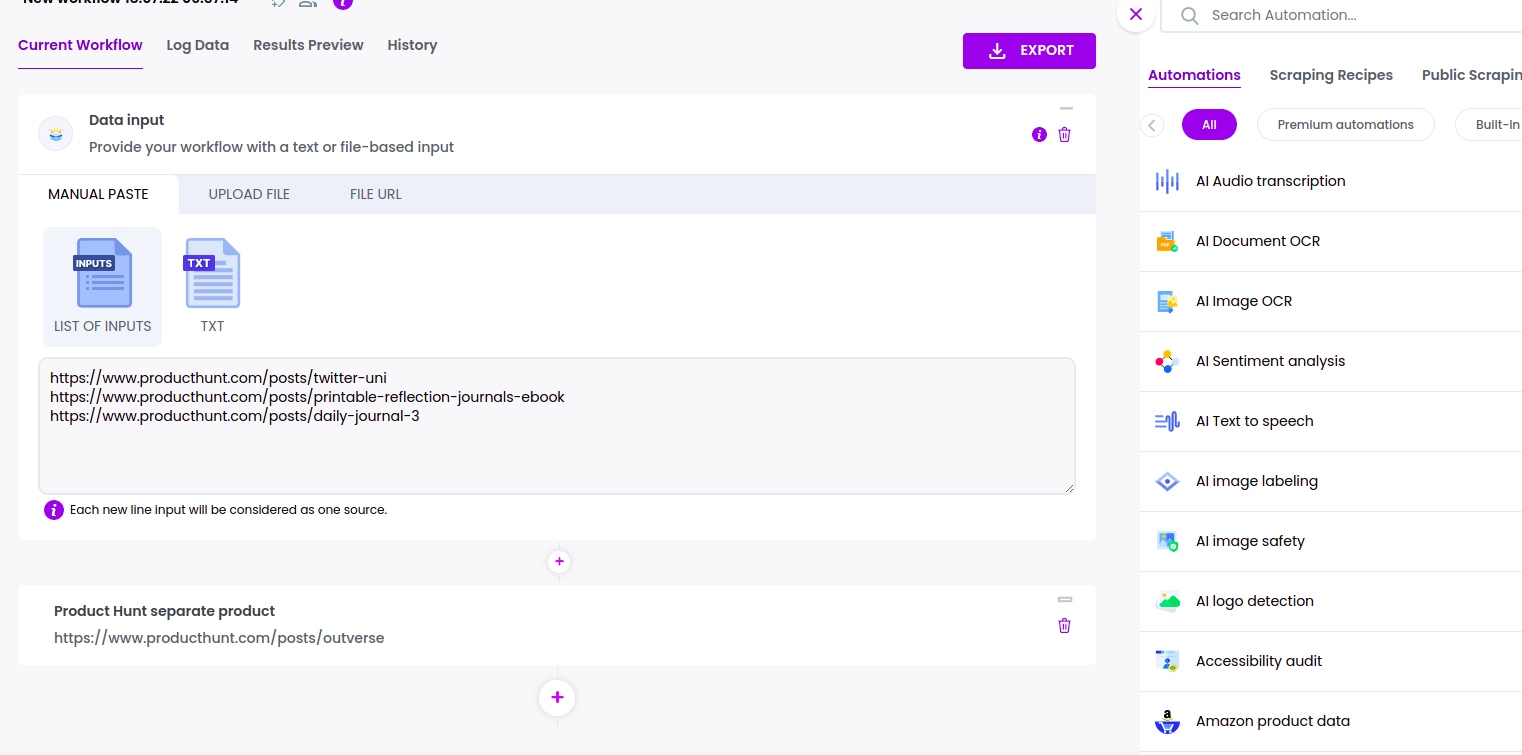Click the EXPORT button

point(1029,50)
